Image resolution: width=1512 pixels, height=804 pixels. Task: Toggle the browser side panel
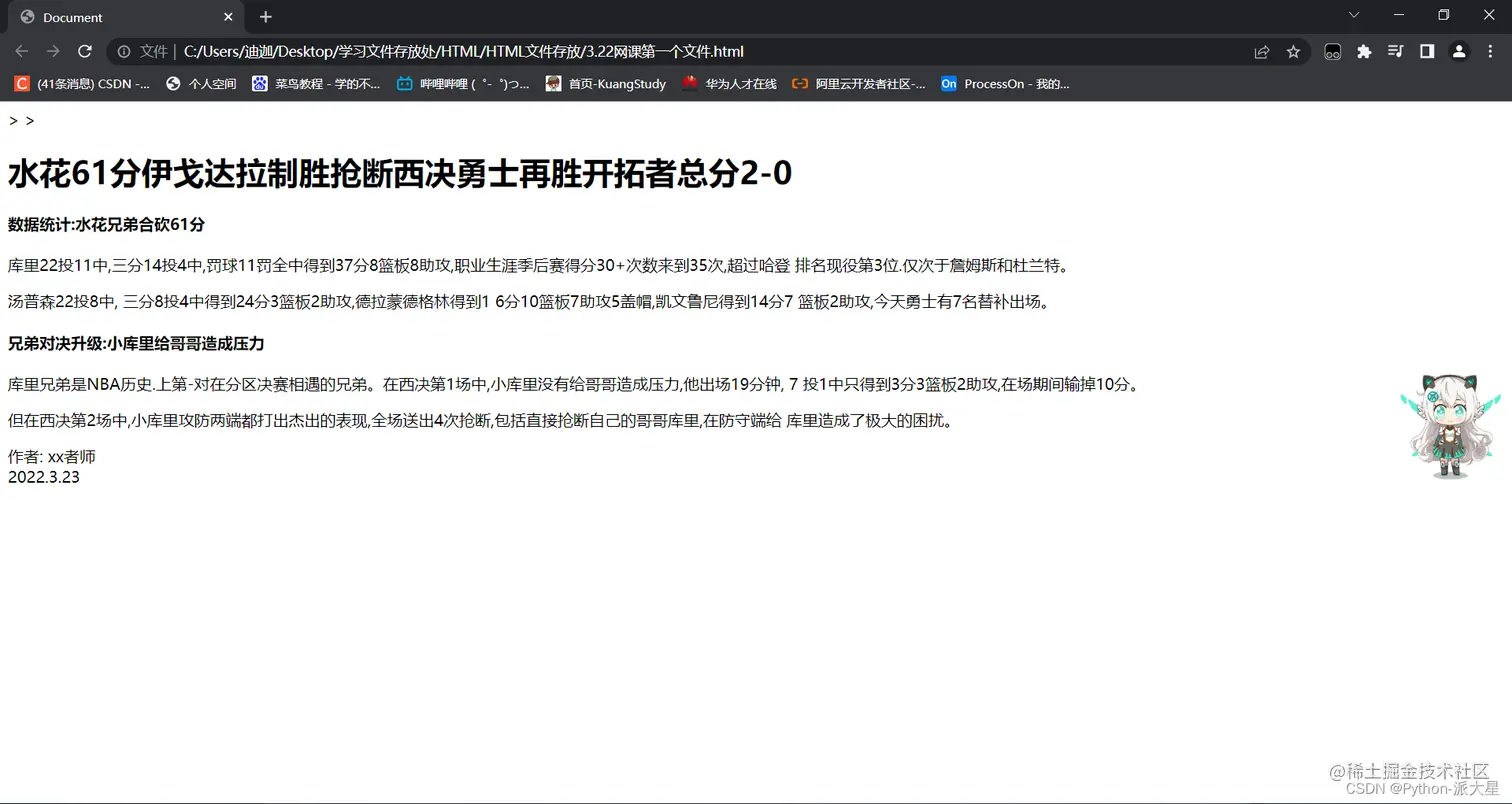(x=1427, y=51)
